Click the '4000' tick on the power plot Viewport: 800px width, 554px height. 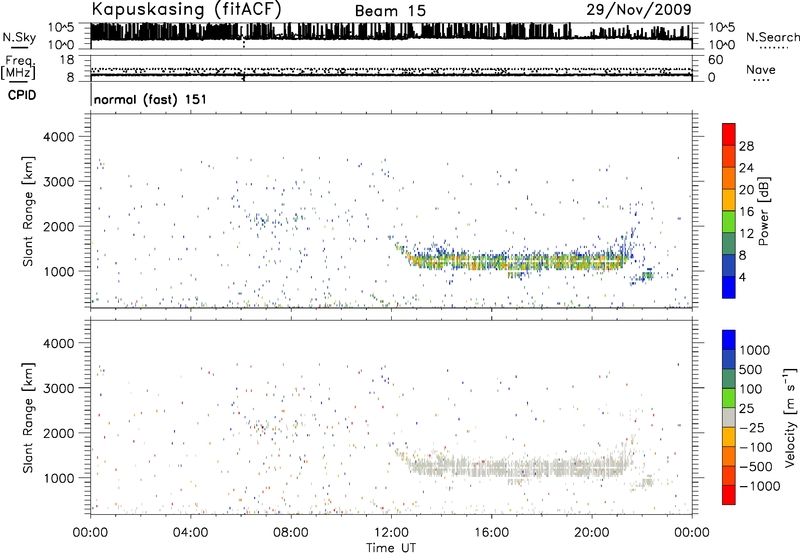(x=59, y=137)
